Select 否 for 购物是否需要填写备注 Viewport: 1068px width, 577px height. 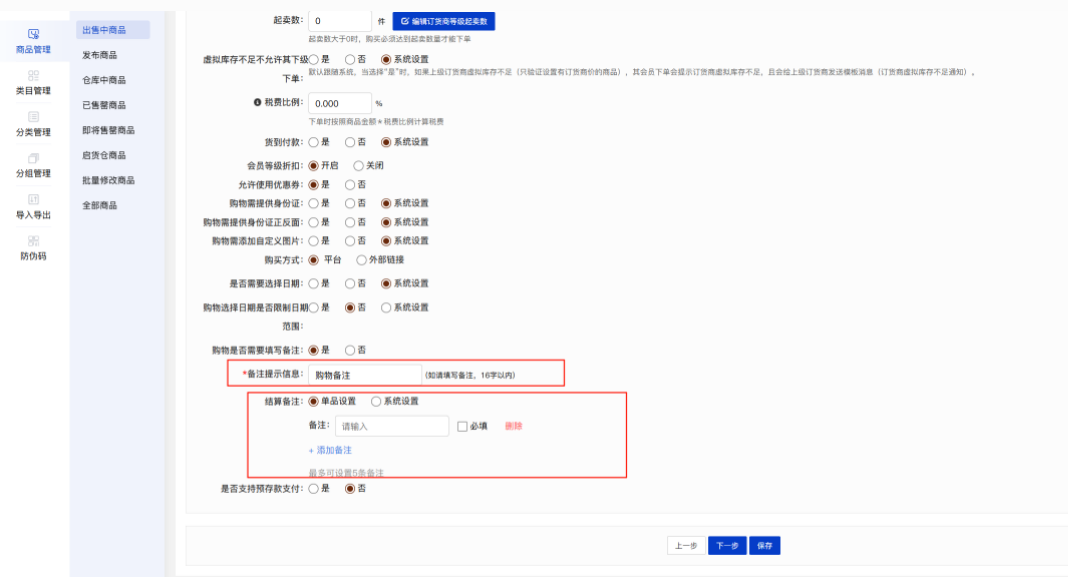coord(350,350)
